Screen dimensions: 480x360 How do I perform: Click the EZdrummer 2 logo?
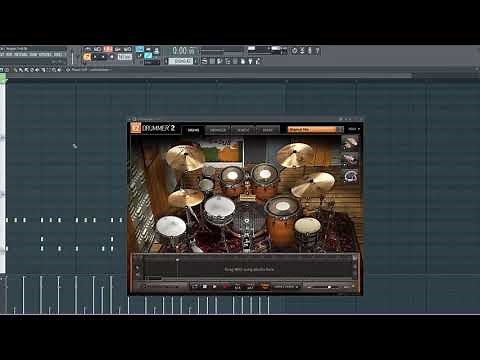pyautogui.click(x=153, y=128)
